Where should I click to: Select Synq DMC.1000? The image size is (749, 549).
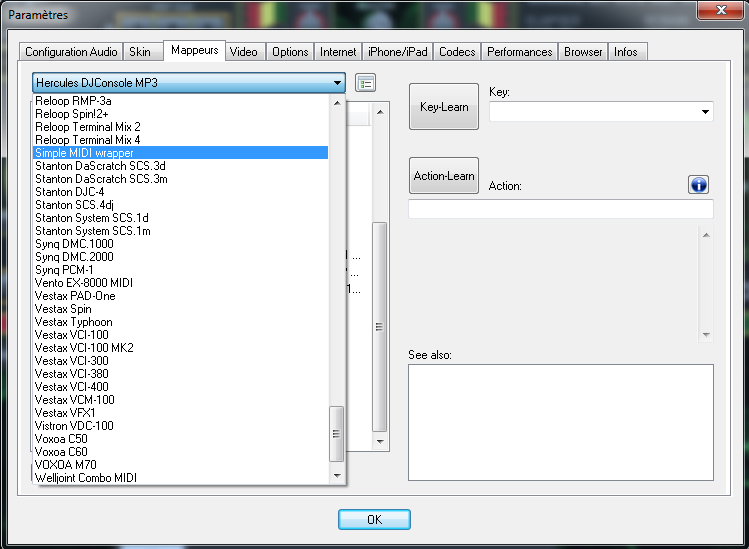coord(181,244)
